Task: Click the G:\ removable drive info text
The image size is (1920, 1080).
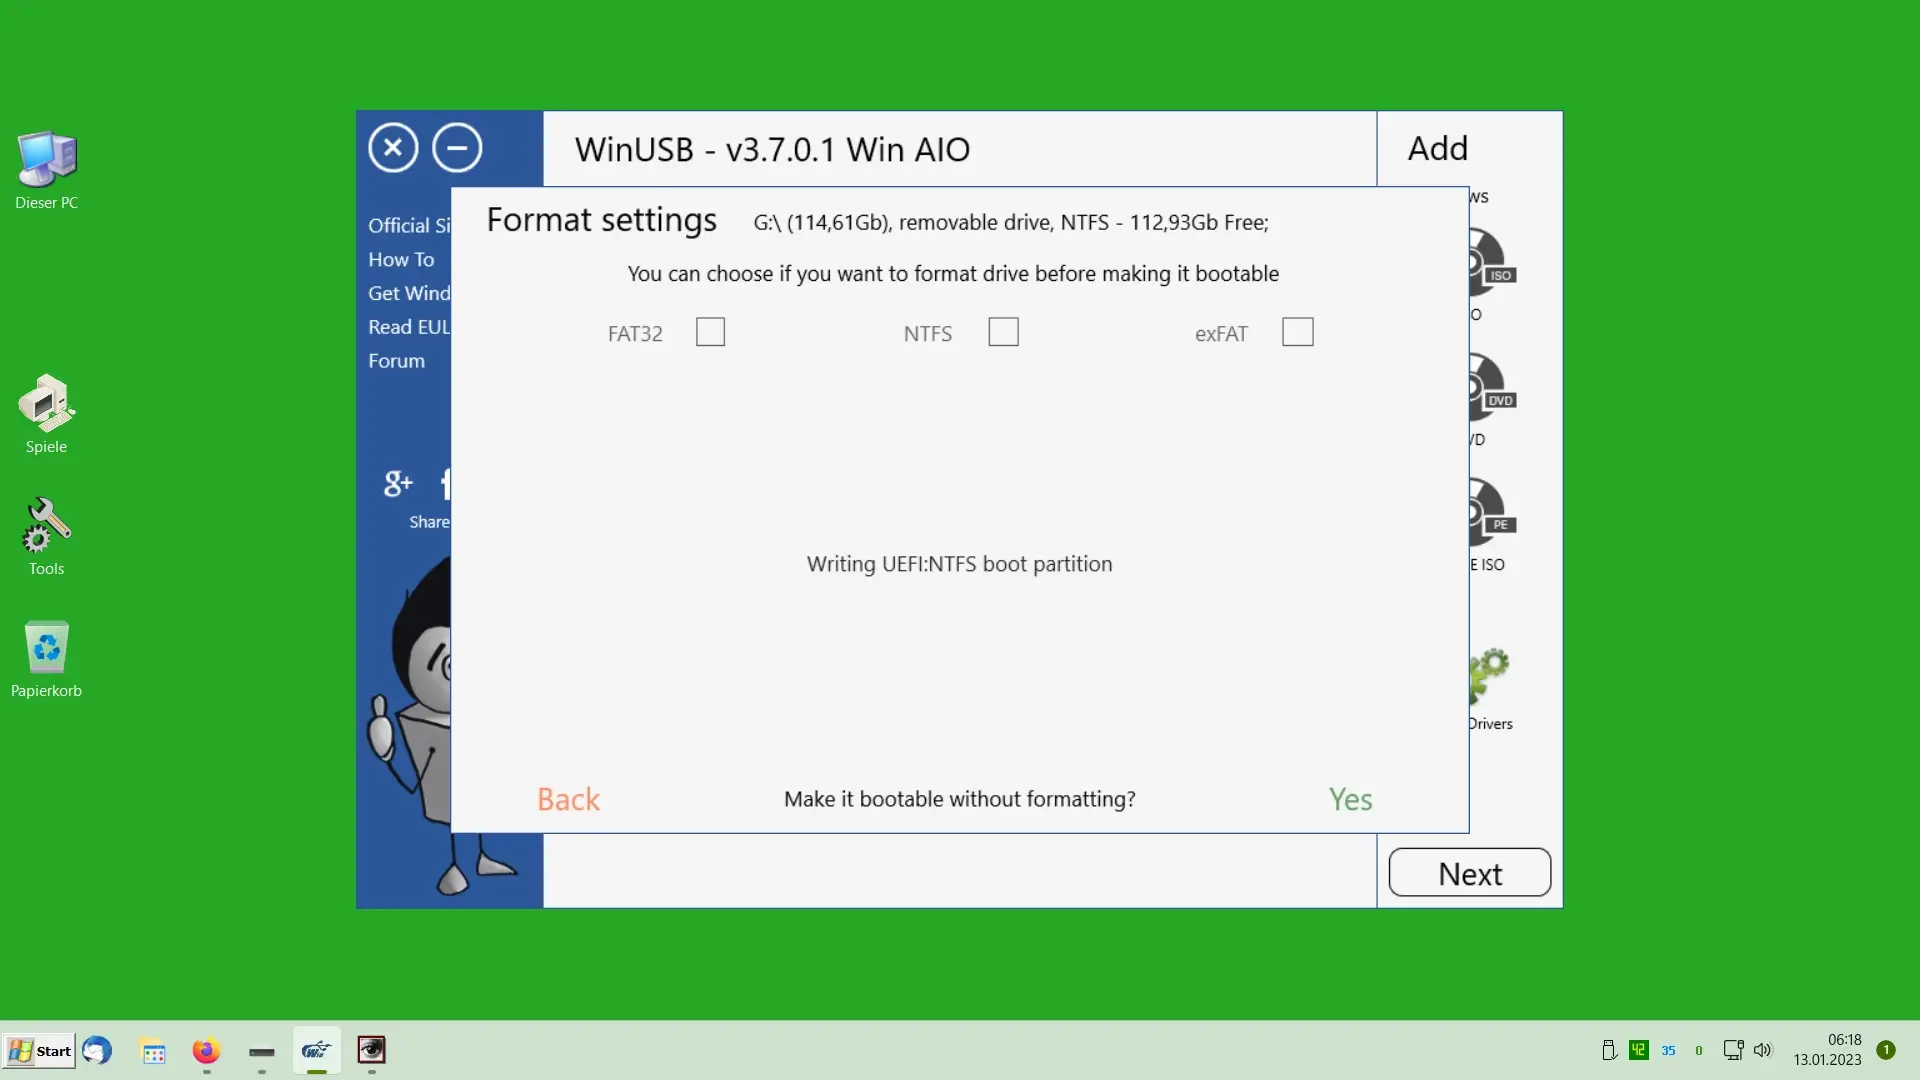Action: pos(1011,223)
